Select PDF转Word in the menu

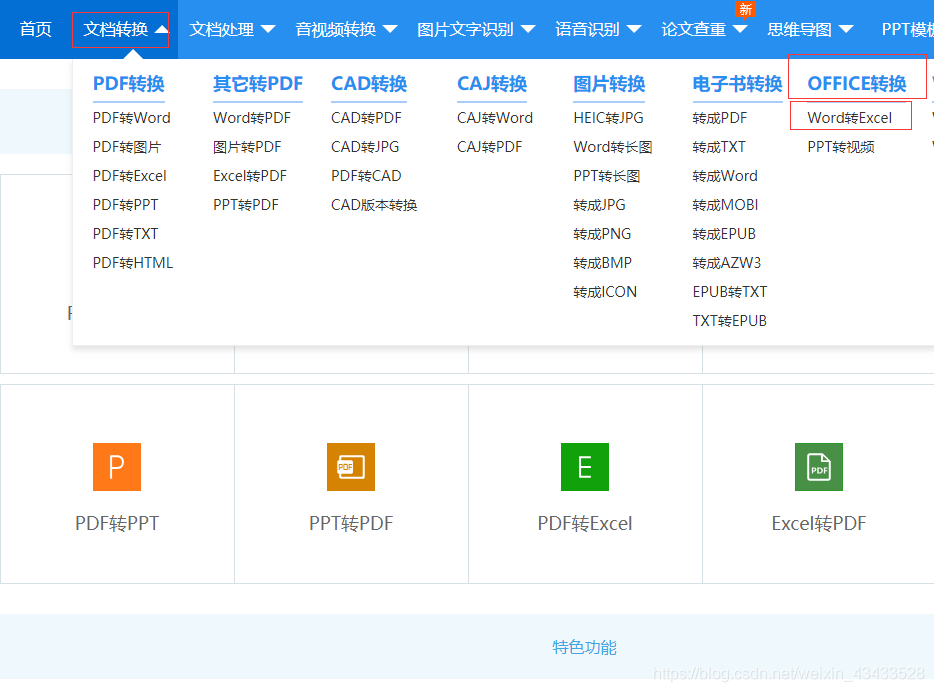pyautogui.click(x=132, y=118)
